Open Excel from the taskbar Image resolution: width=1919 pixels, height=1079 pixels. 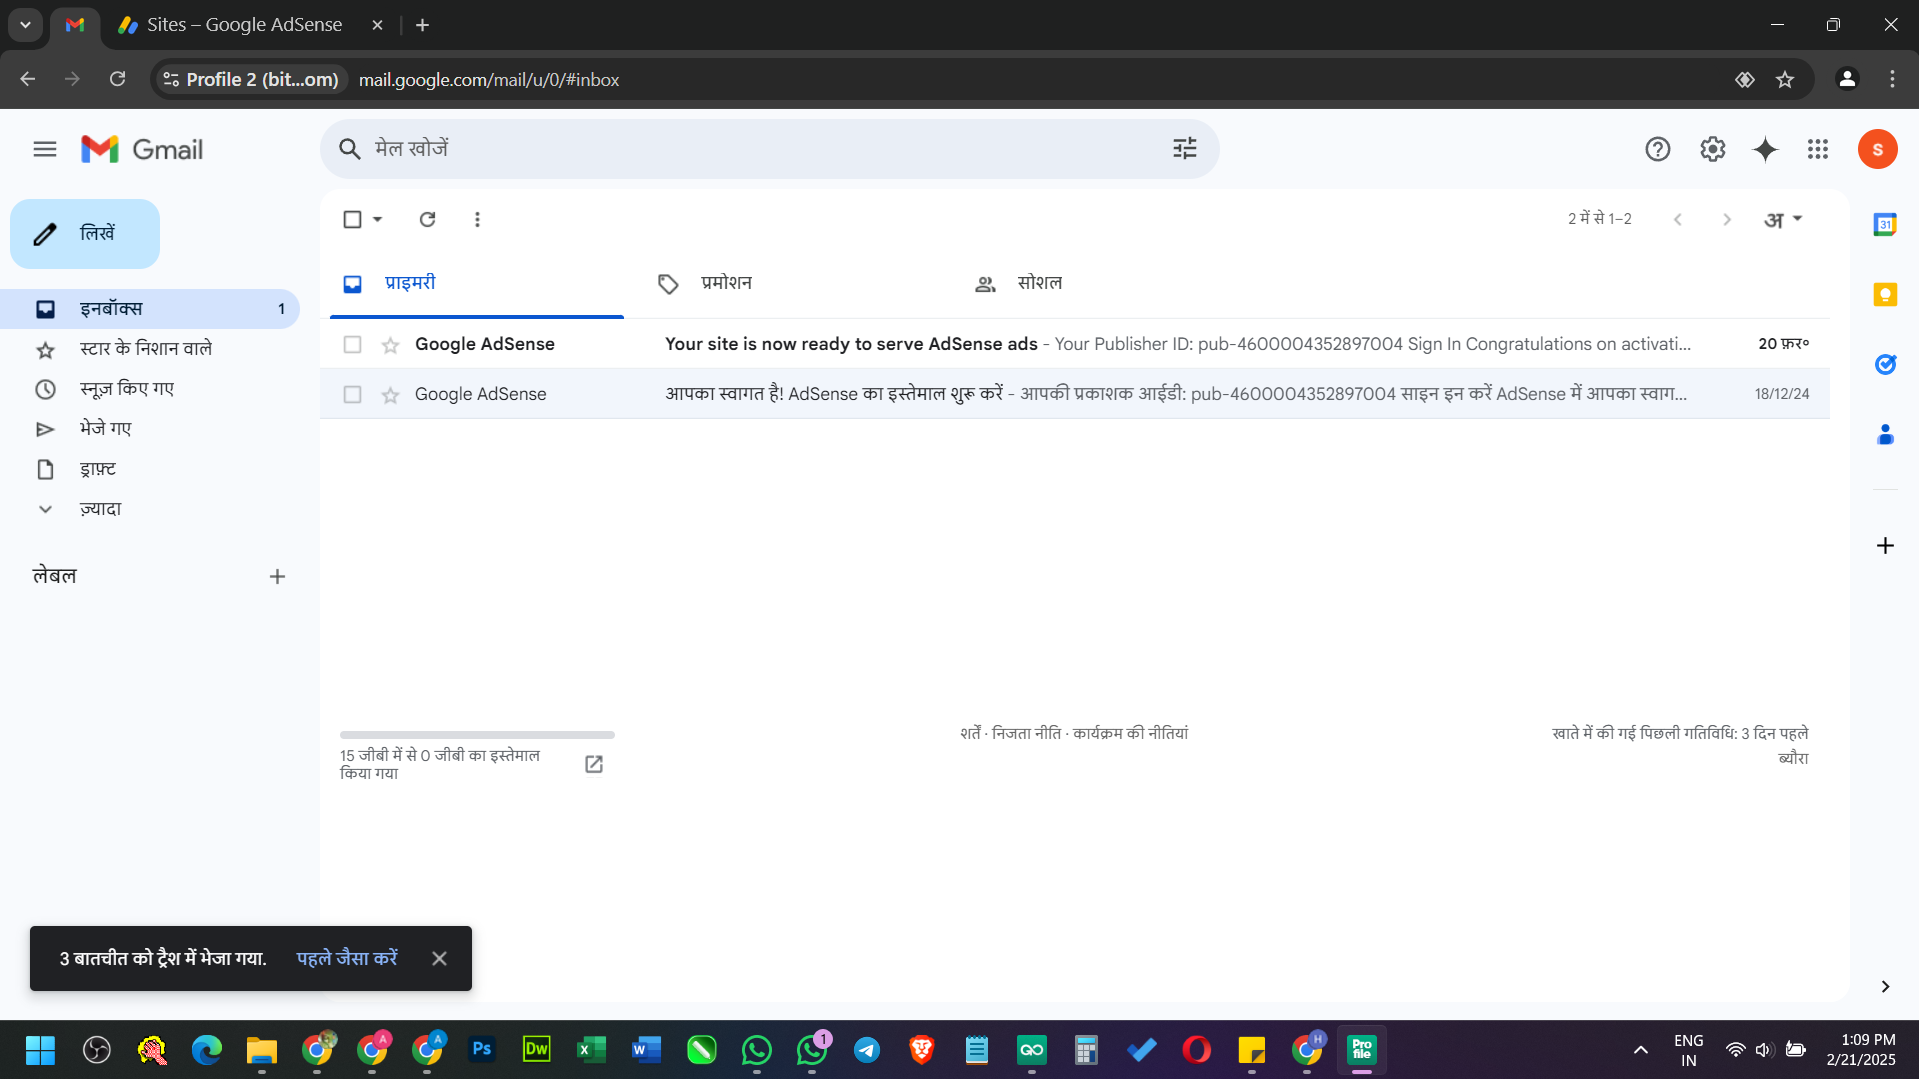pyautogui.click(x=591, y=1049)
